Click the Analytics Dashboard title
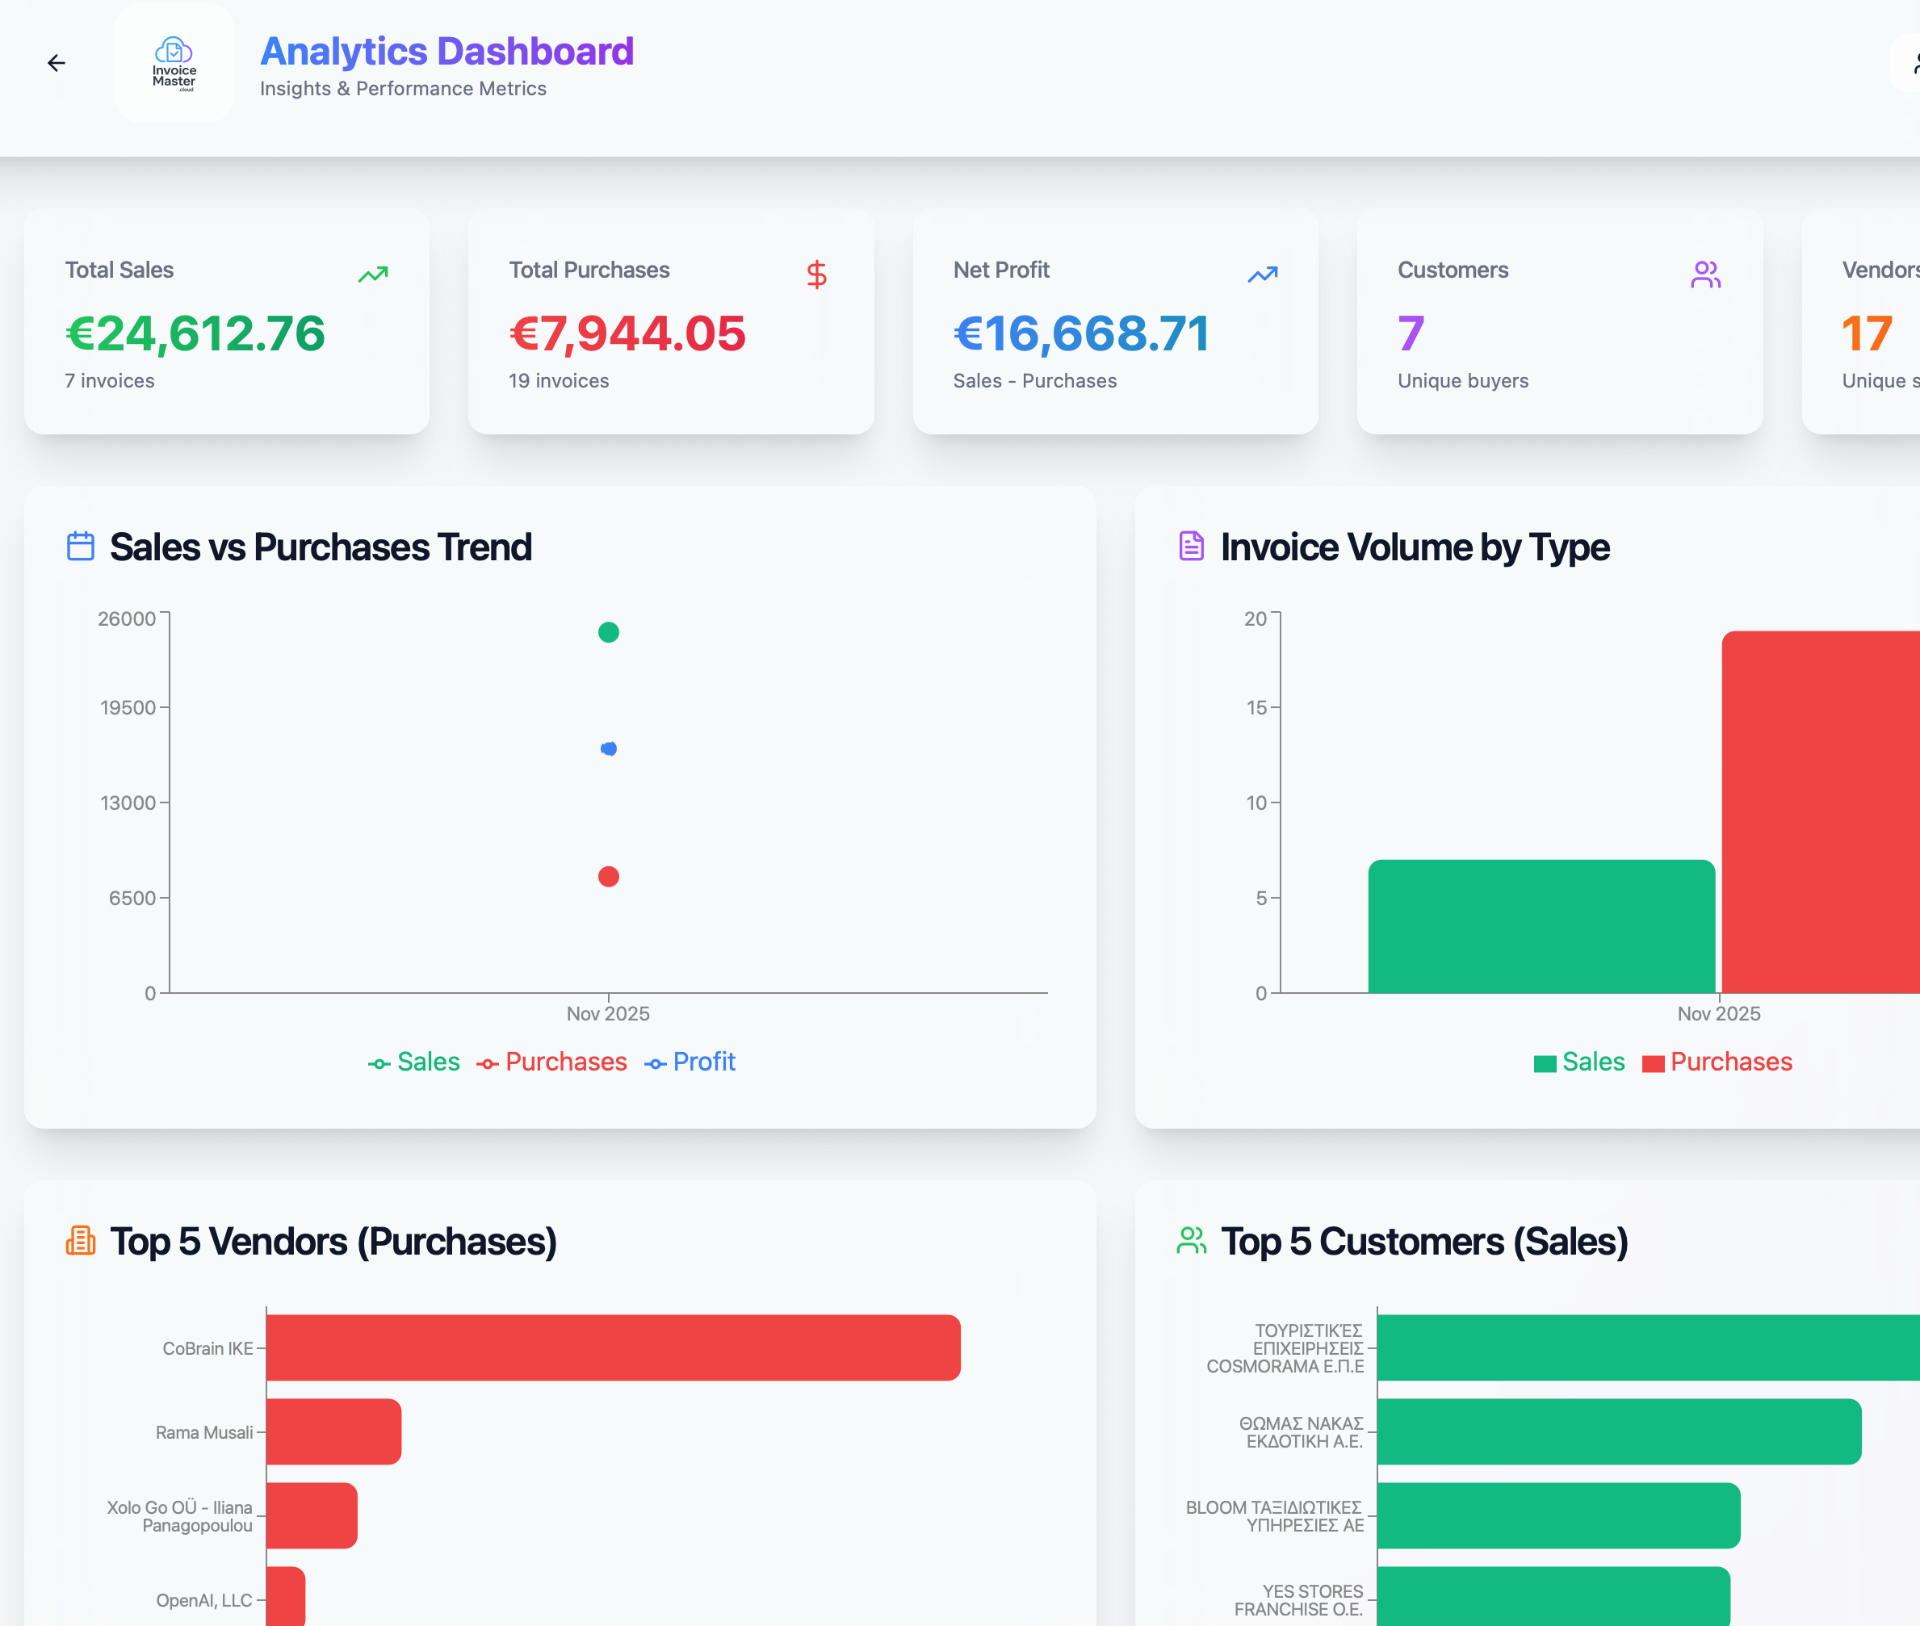Screen dimensions: 1920x1626 coord(447,51)
